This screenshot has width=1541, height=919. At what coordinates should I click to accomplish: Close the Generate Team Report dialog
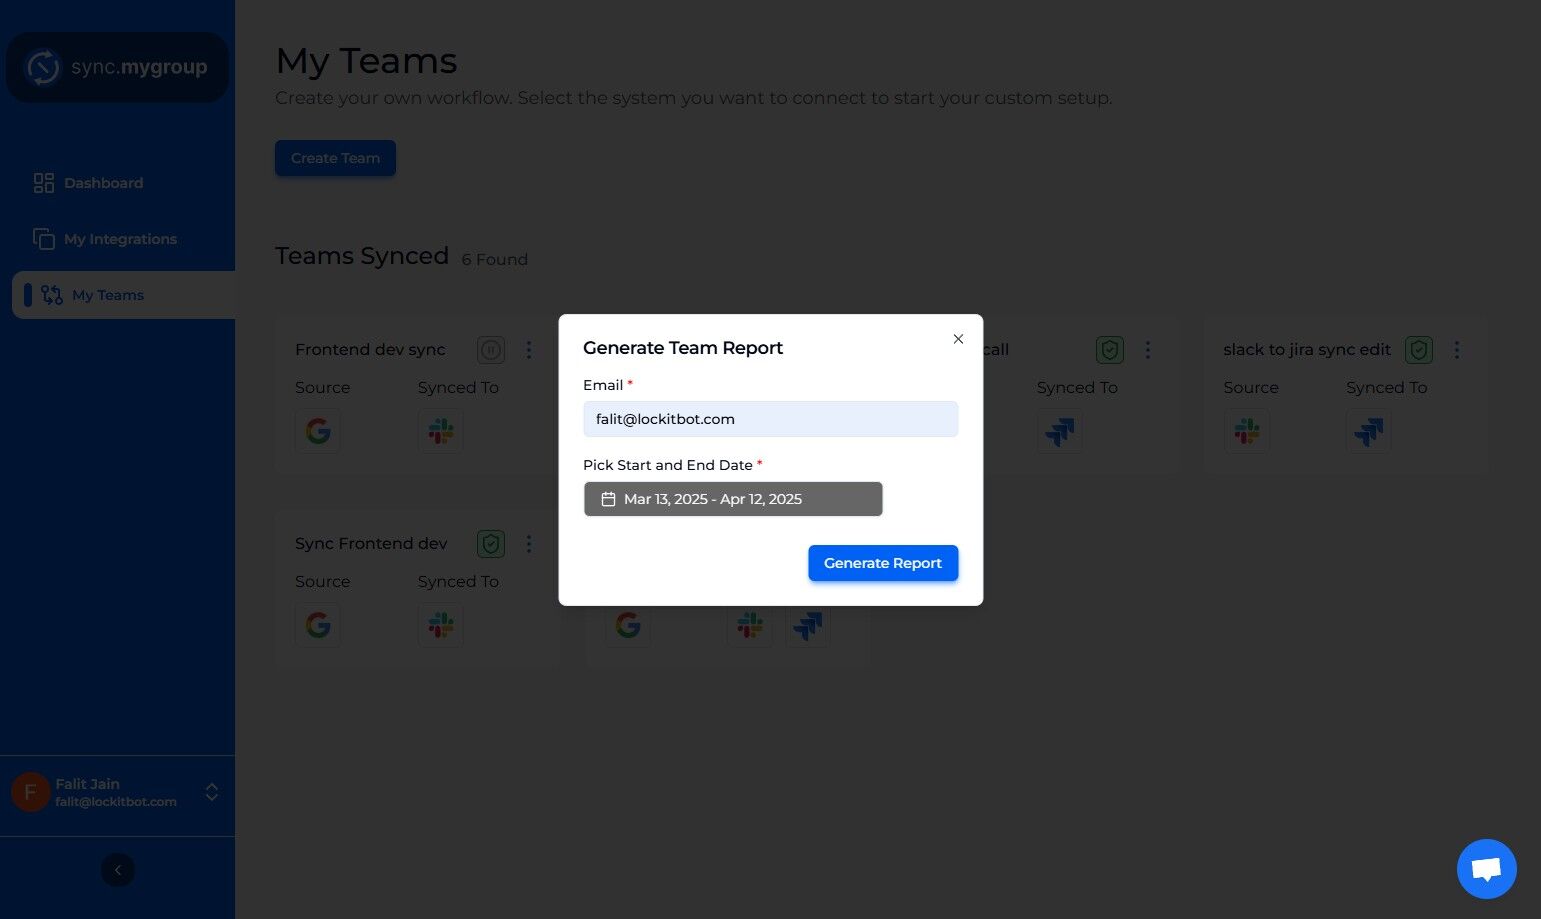(958, 339)
